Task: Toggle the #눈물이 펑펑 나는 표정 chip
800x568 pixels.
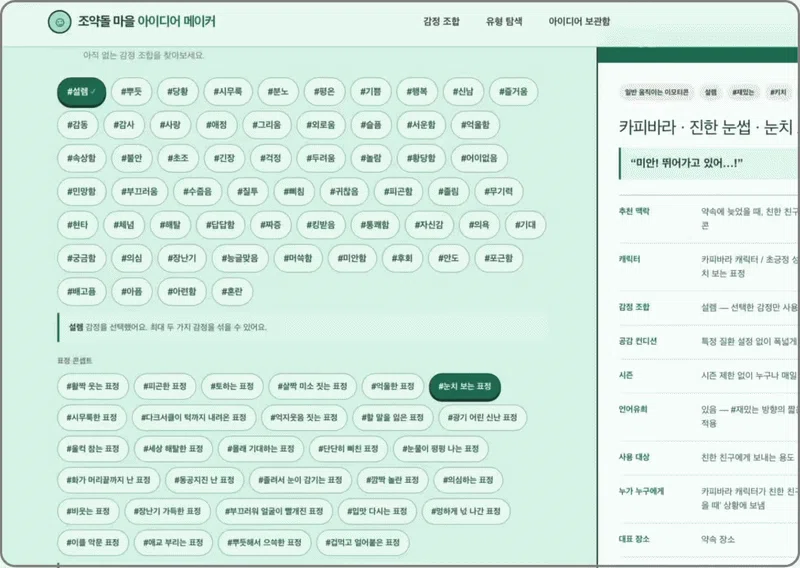Action: pyautogui.click(x=441, y=449)
